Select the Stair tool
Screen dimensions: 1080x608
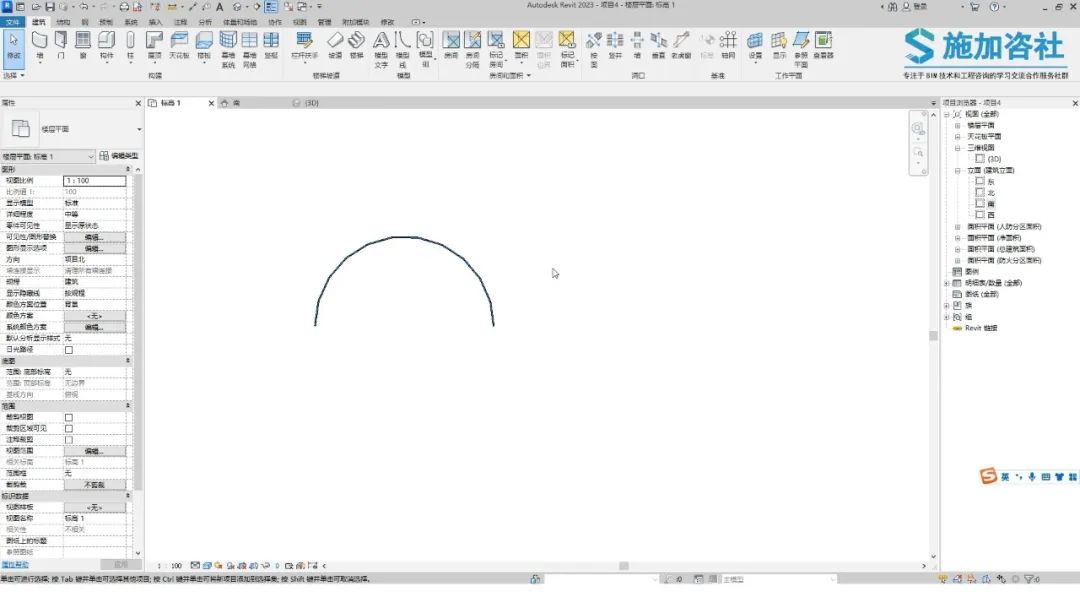click(356, 45)
